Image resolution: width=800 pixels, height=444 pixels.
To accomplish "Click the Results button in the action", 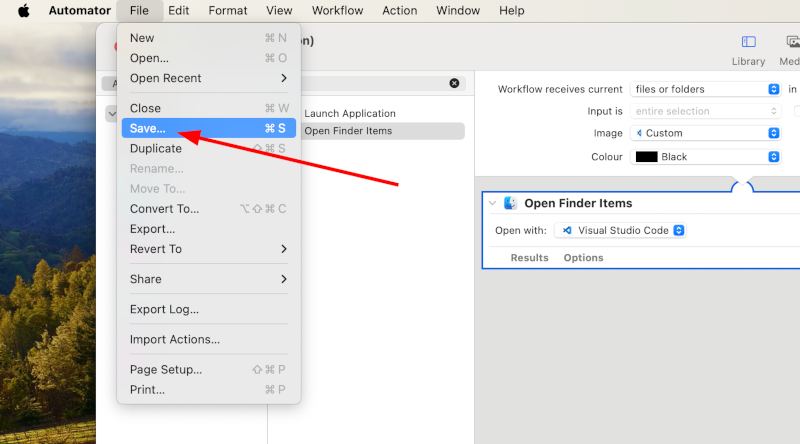I will click(x=529, y=258).
